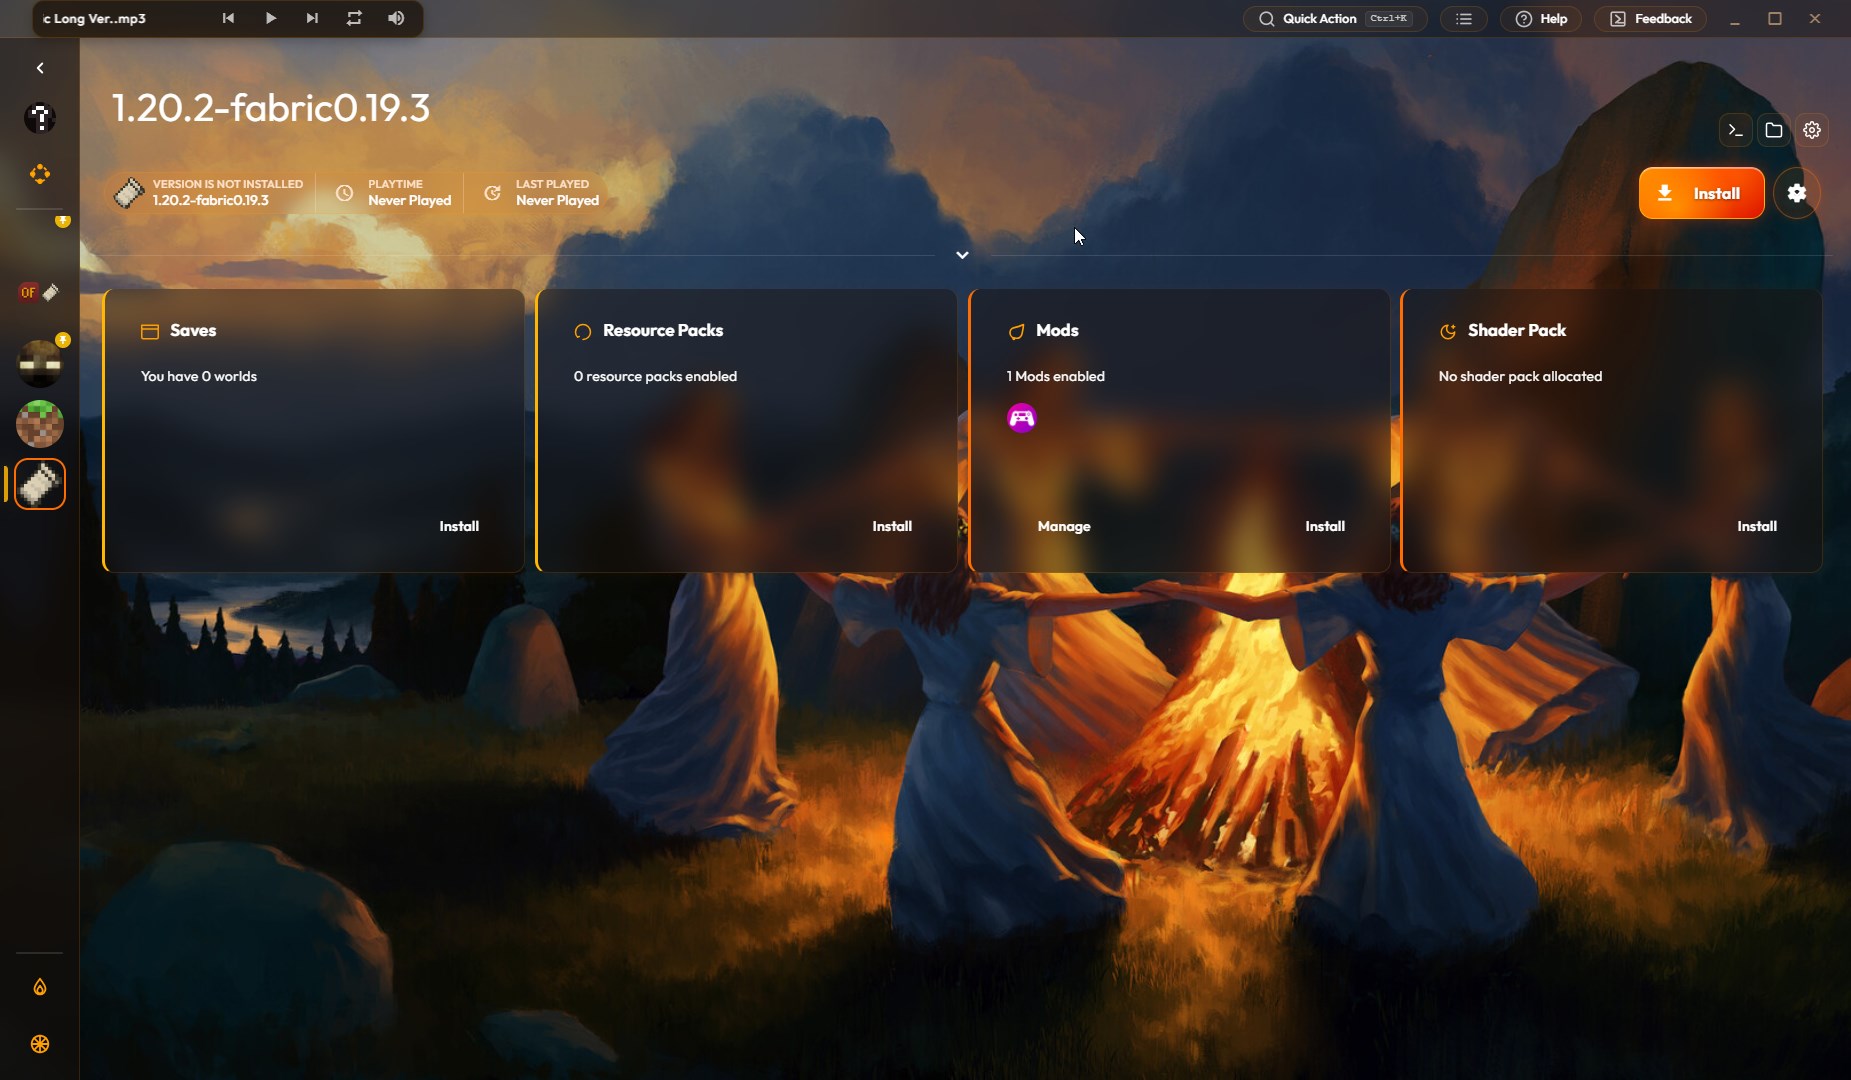Click the gamepad mod icon in Mods card
The height and width of the screenshot is (1080, 1851).
(x=1022, y=418)
